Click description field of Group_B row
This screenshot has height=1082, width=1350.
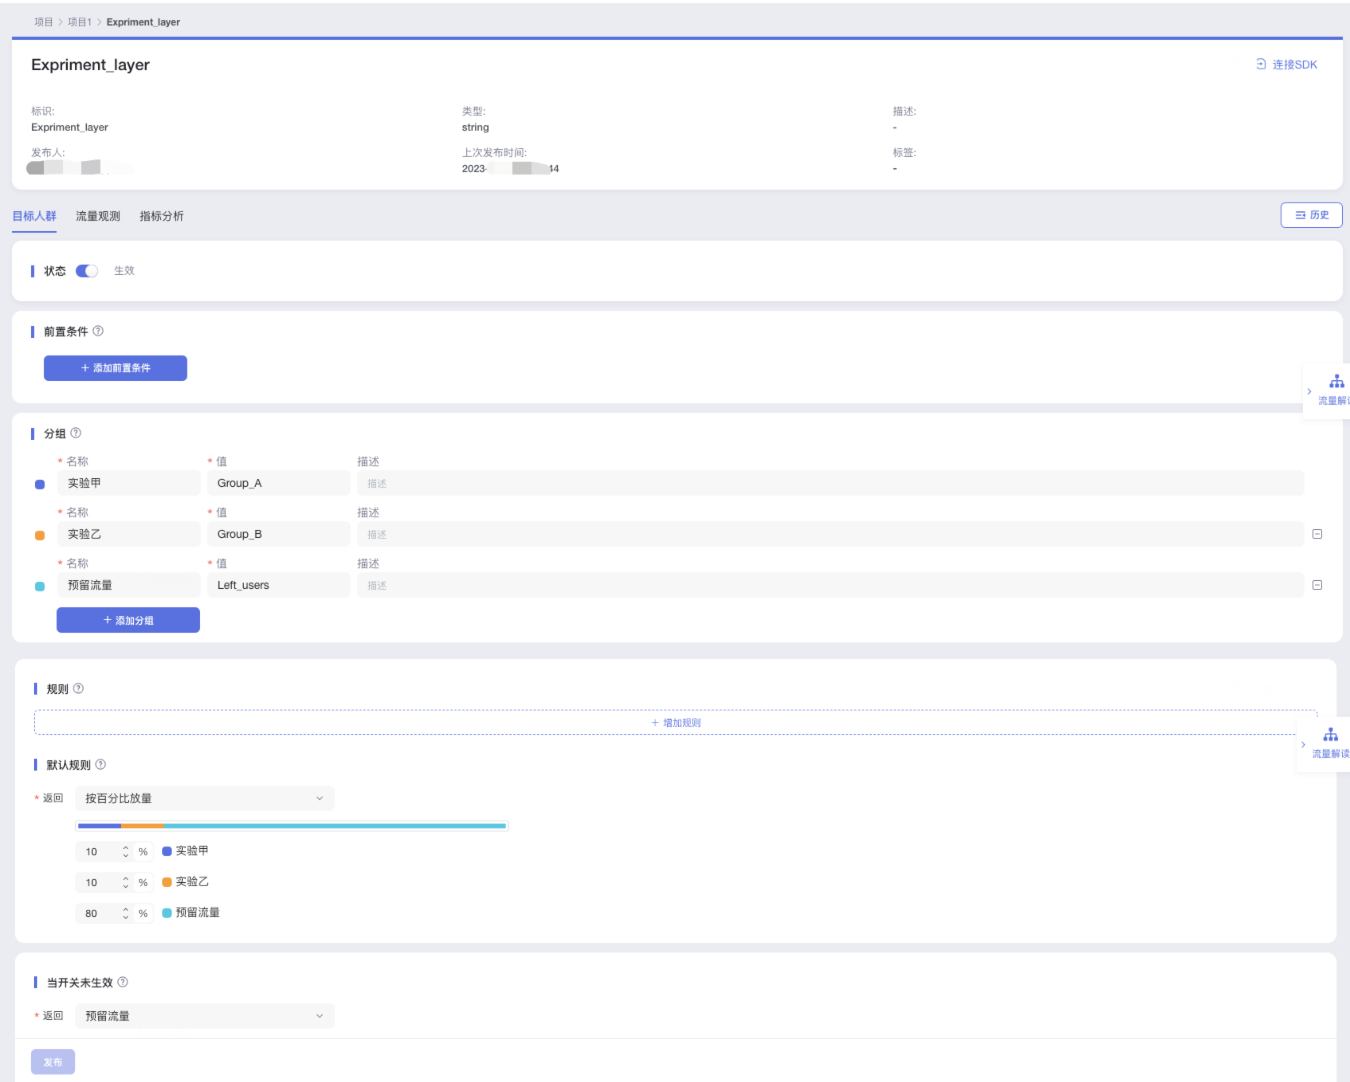[x=830, y=534]
